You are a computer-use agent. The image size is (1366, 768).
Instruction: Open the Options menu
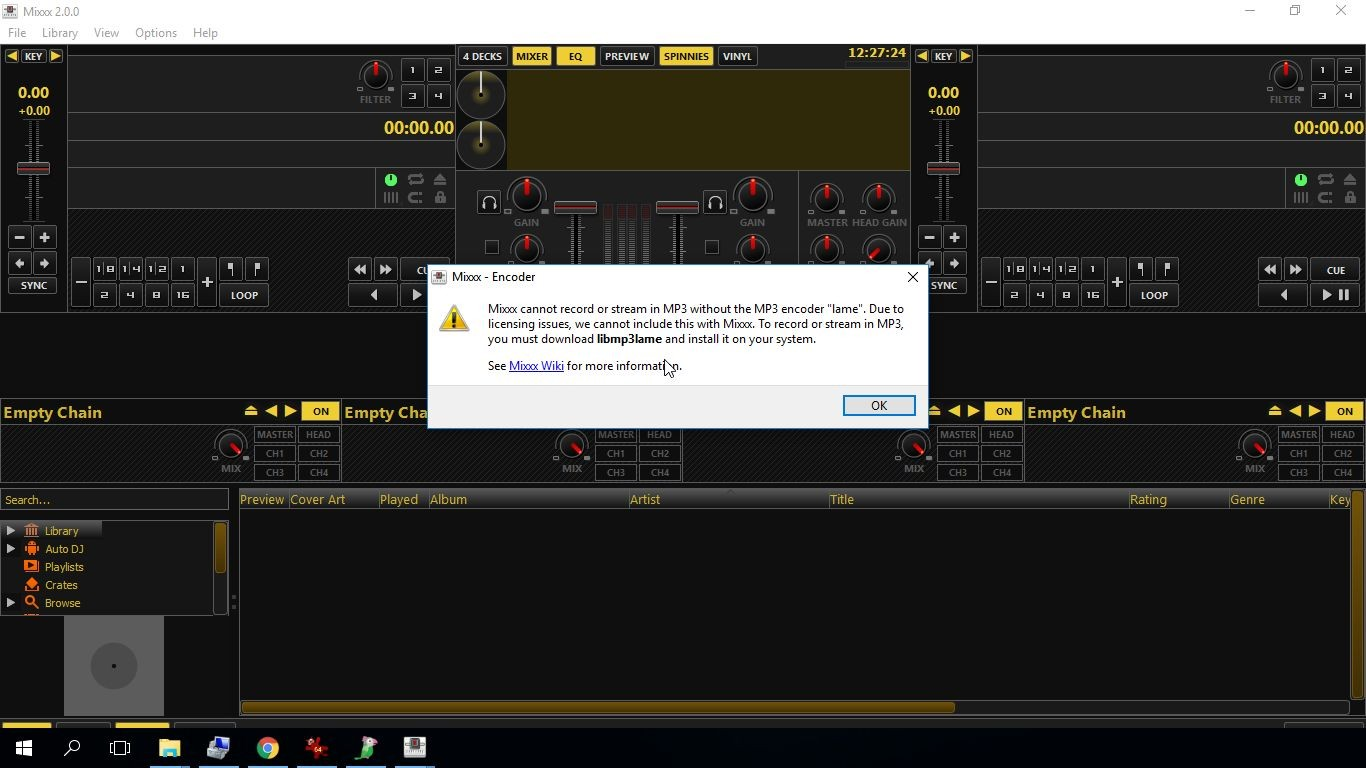coord(156,33)
